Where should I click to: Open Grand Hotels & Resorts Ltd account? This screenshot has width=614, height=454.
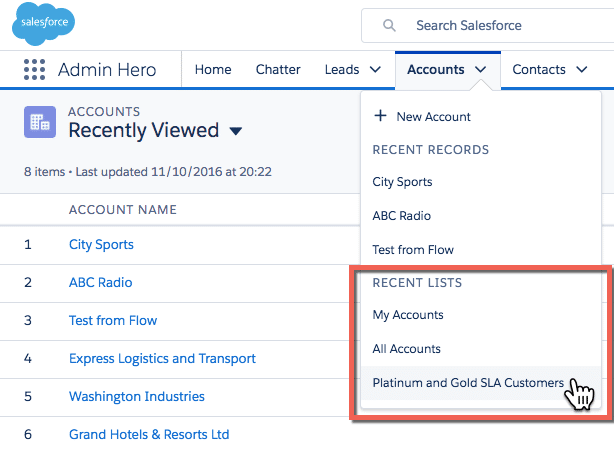[149, 434]
